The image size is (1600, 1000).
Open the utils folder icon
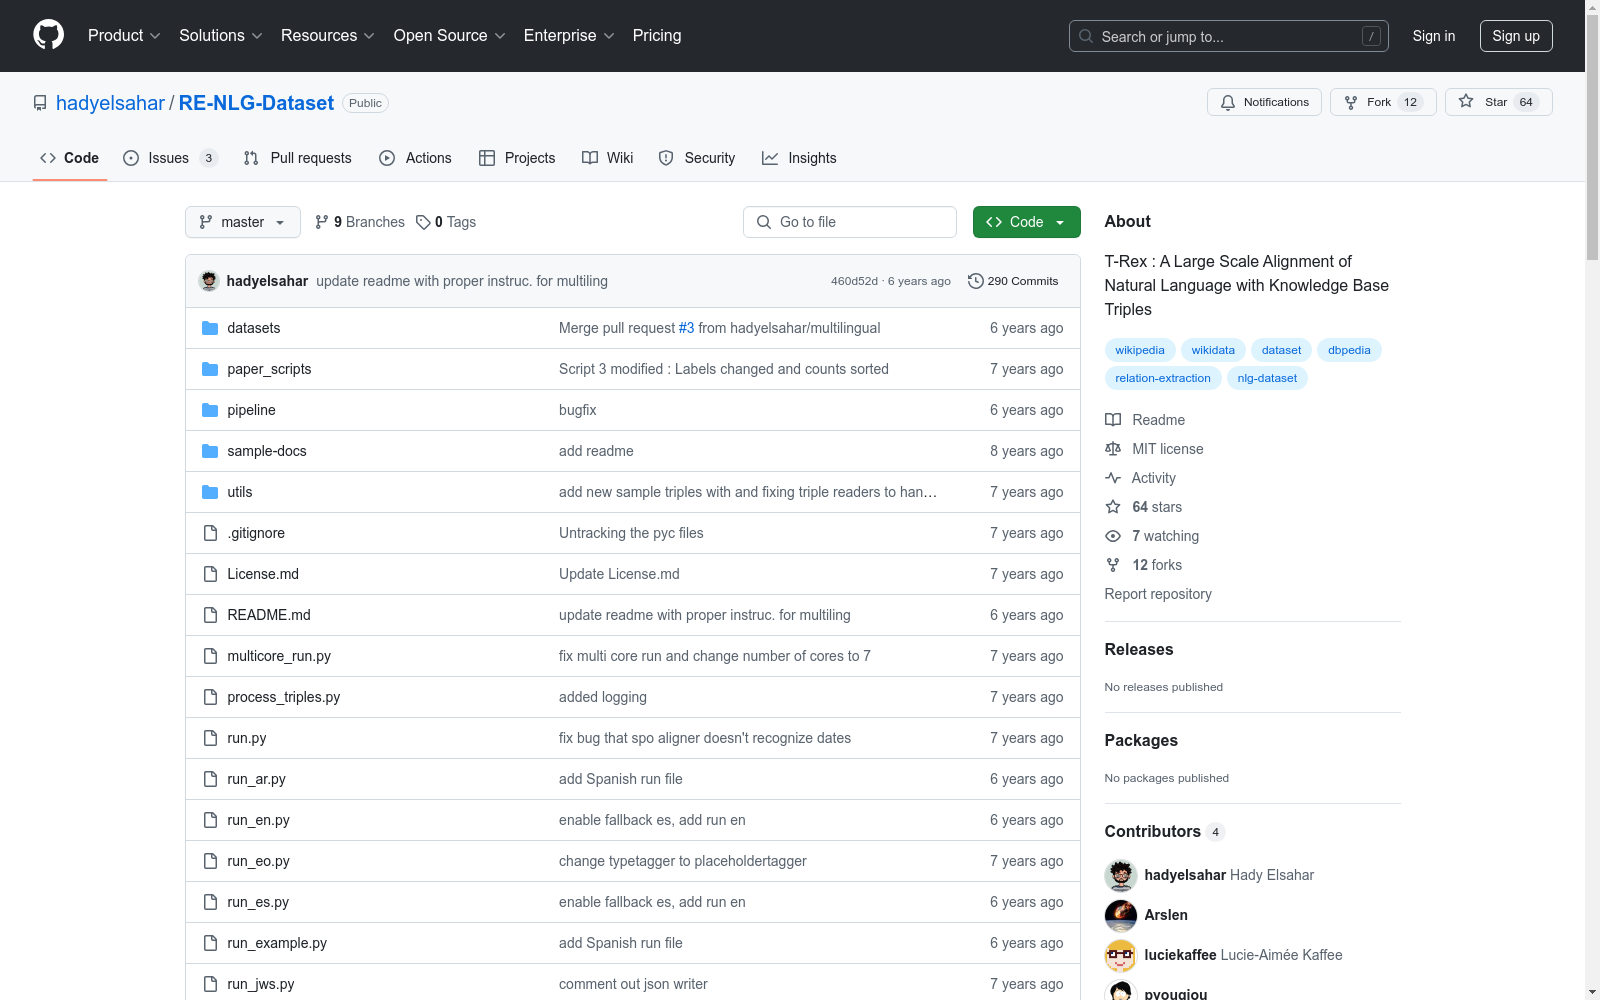pyautogui.click(x=210, y=492)
